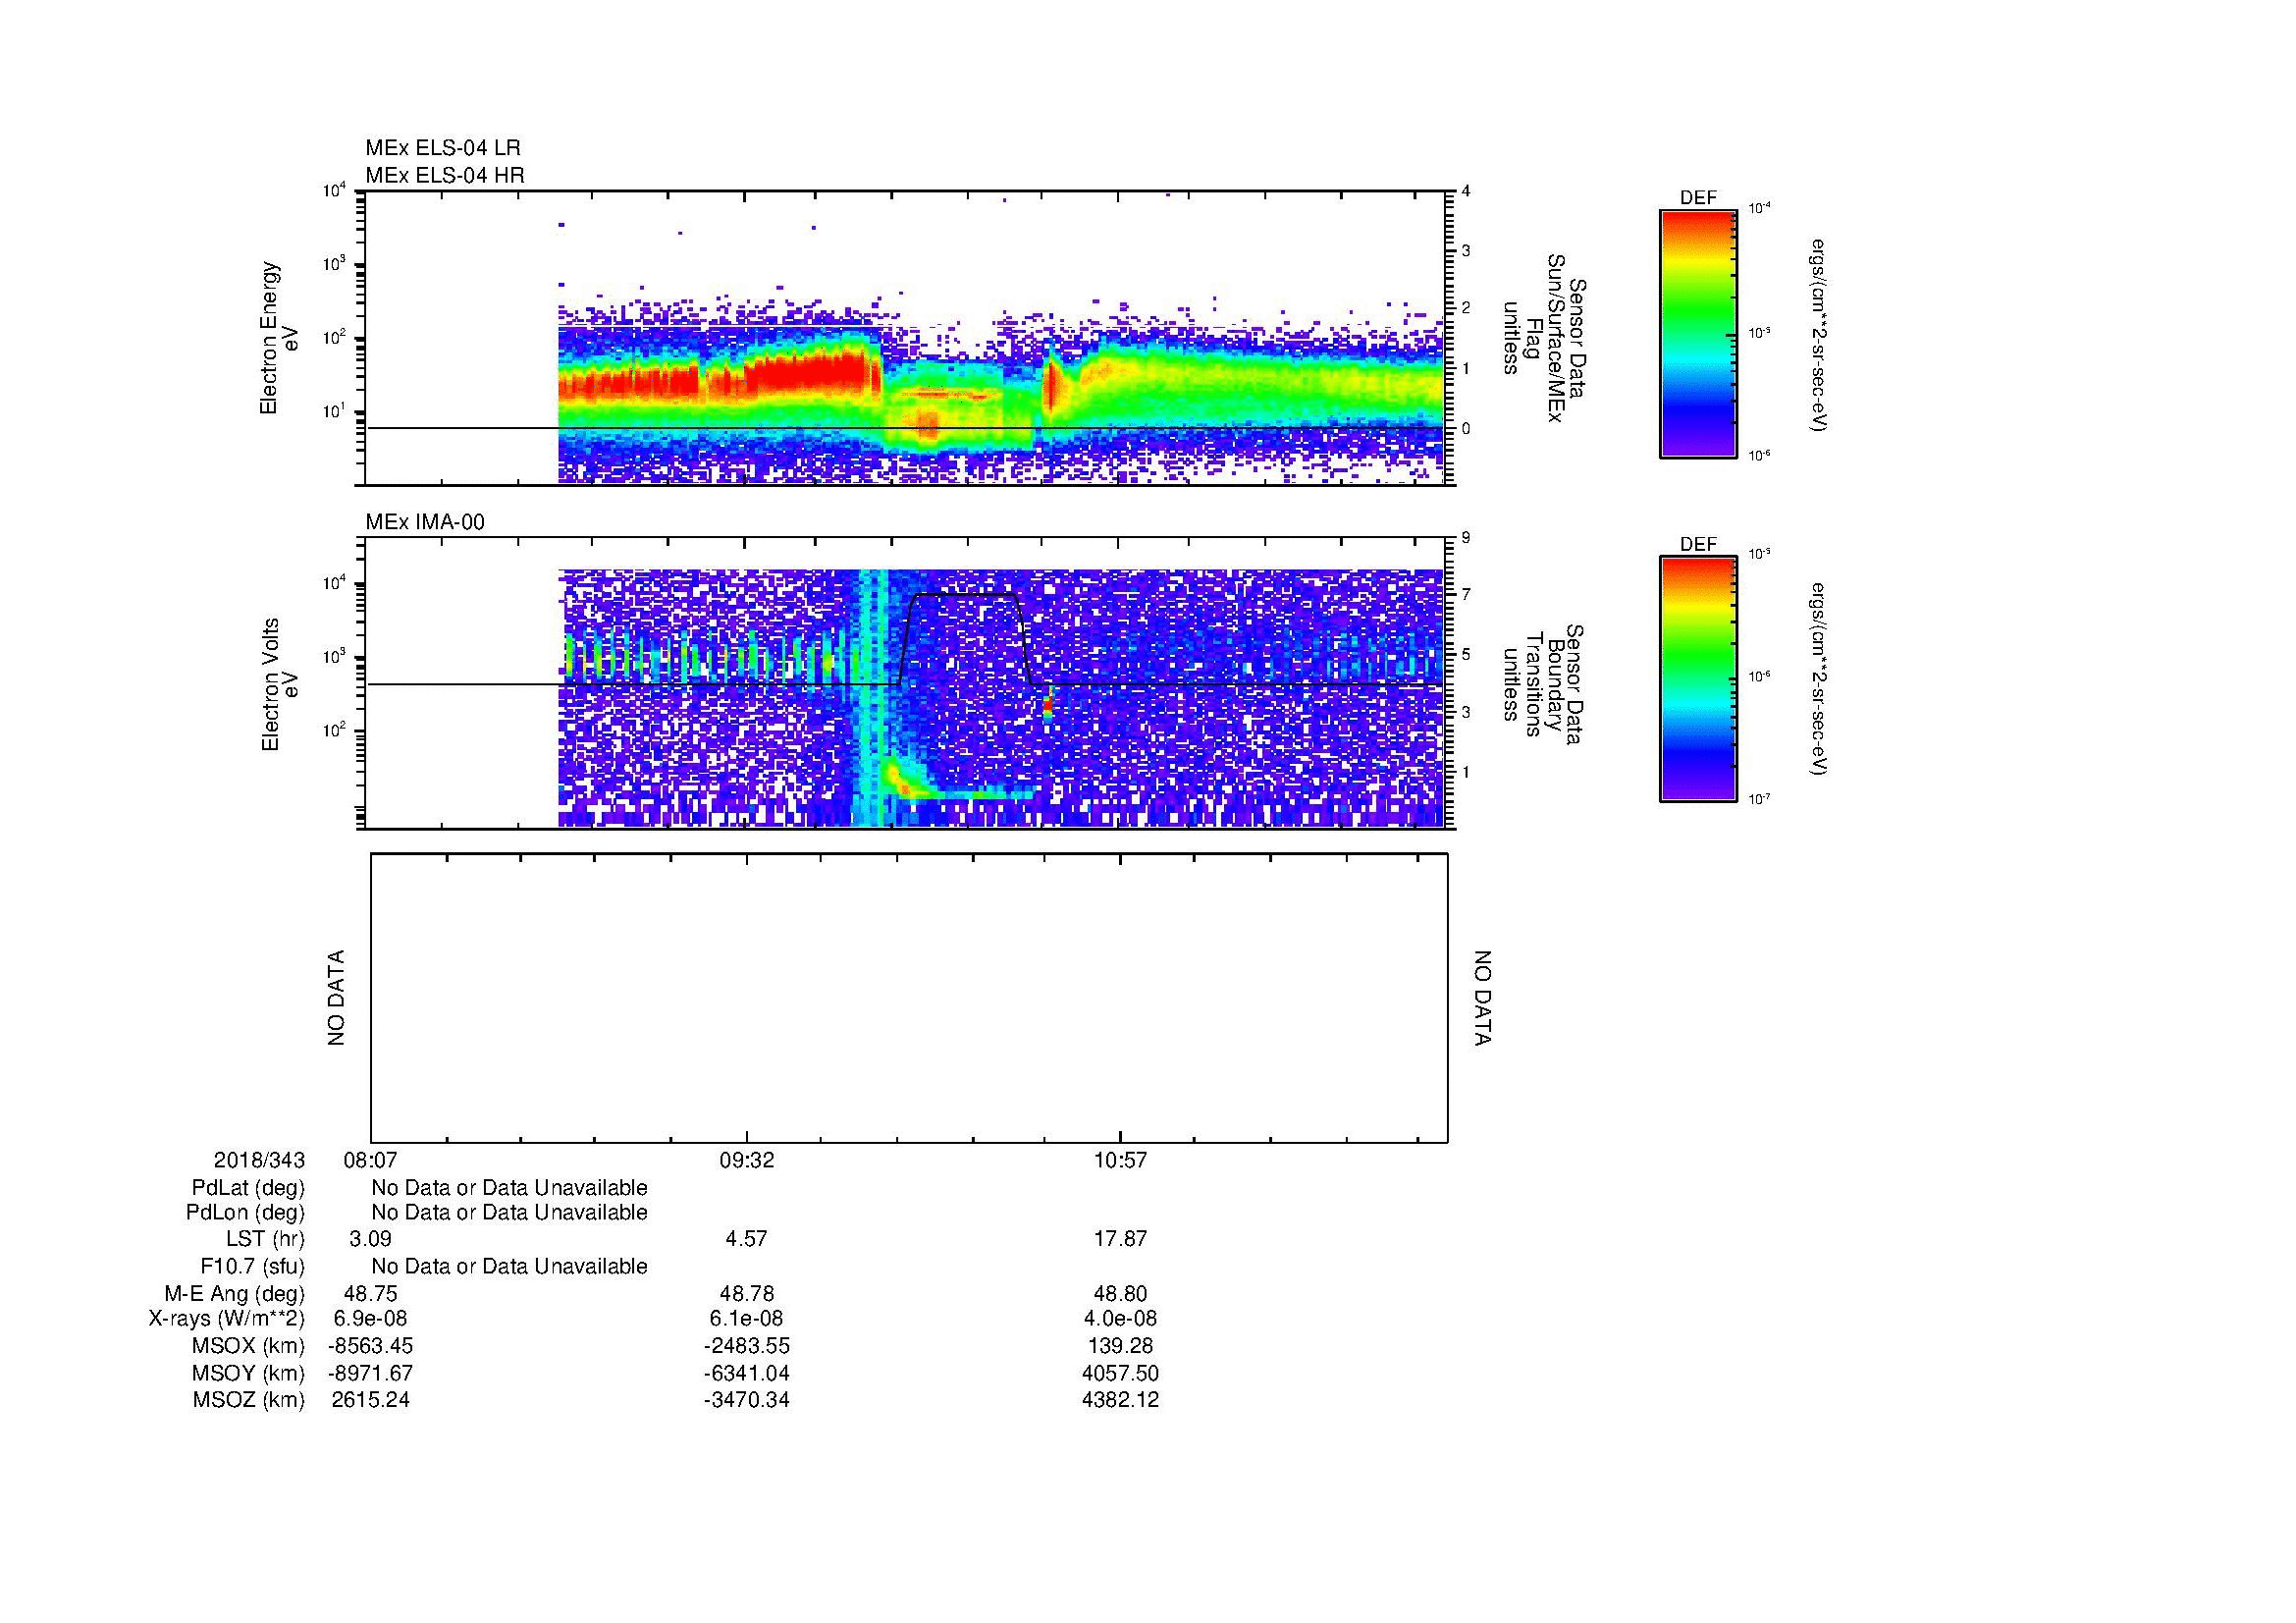The height and width of the screenshot is (1623, 2296).
Task: Click the top DEF color bar
Action: (x=1697, y=334)
